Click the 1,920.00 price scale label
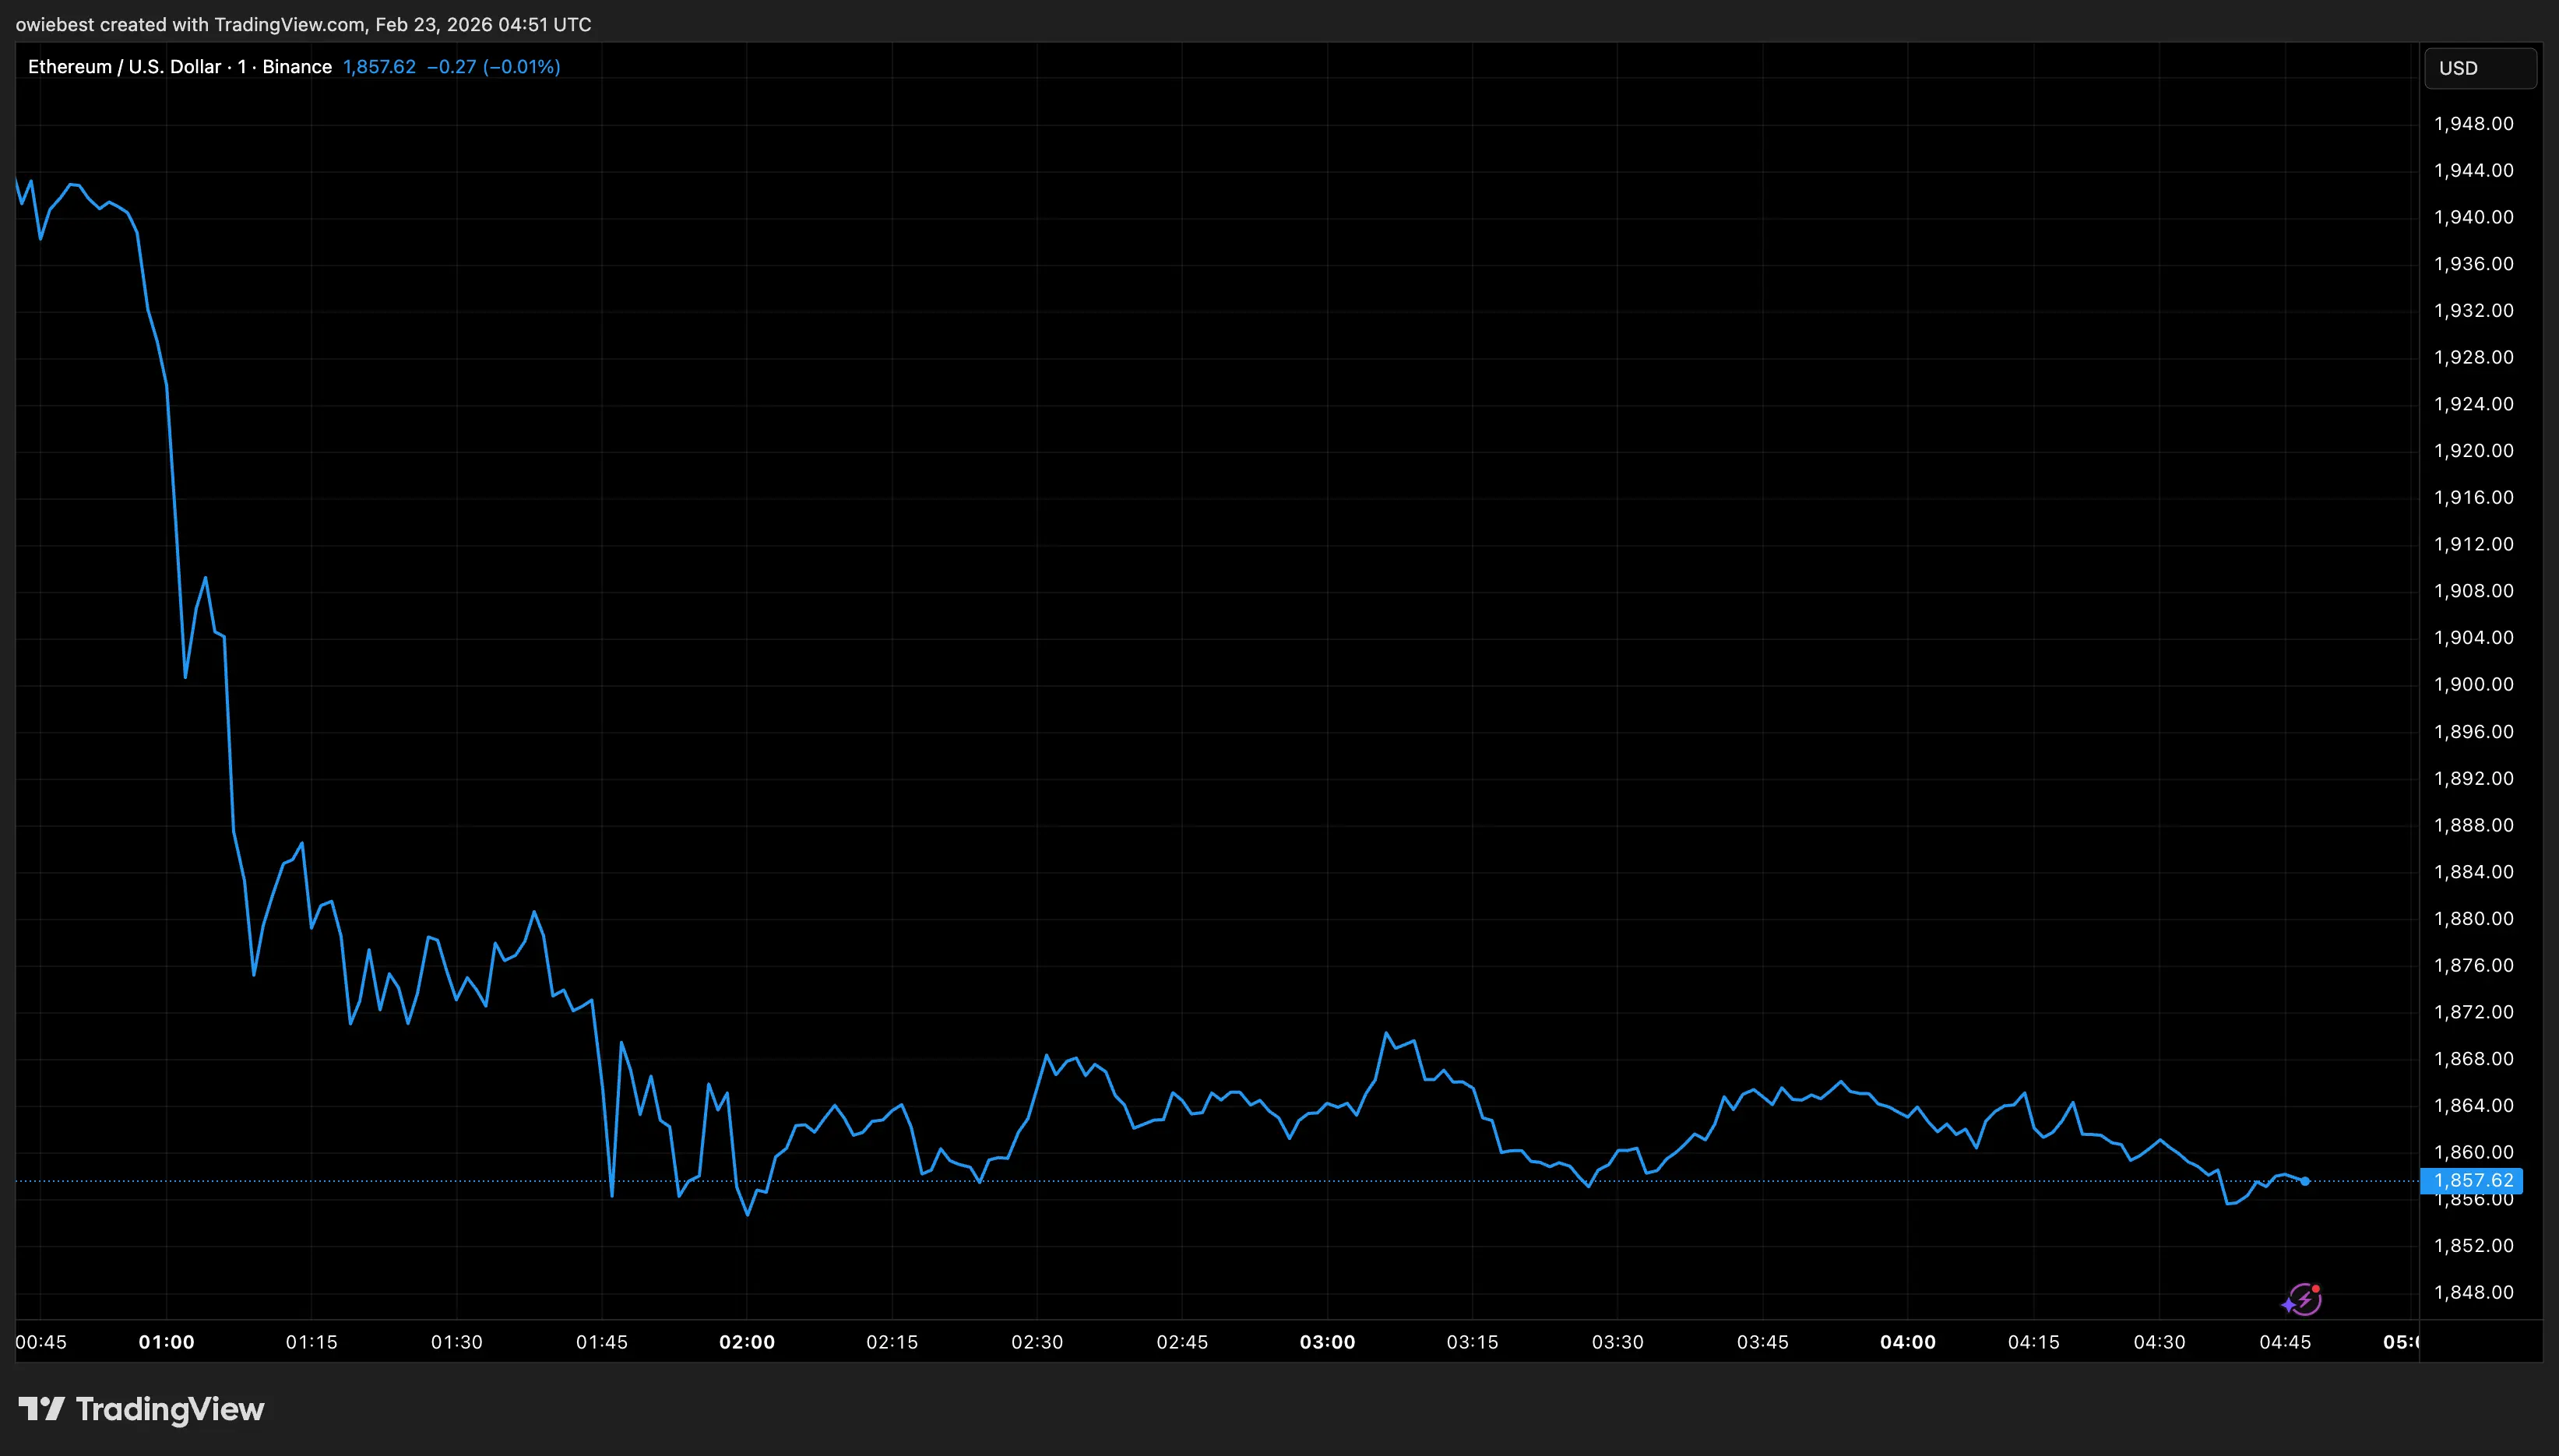 [x=2473, y=450]
